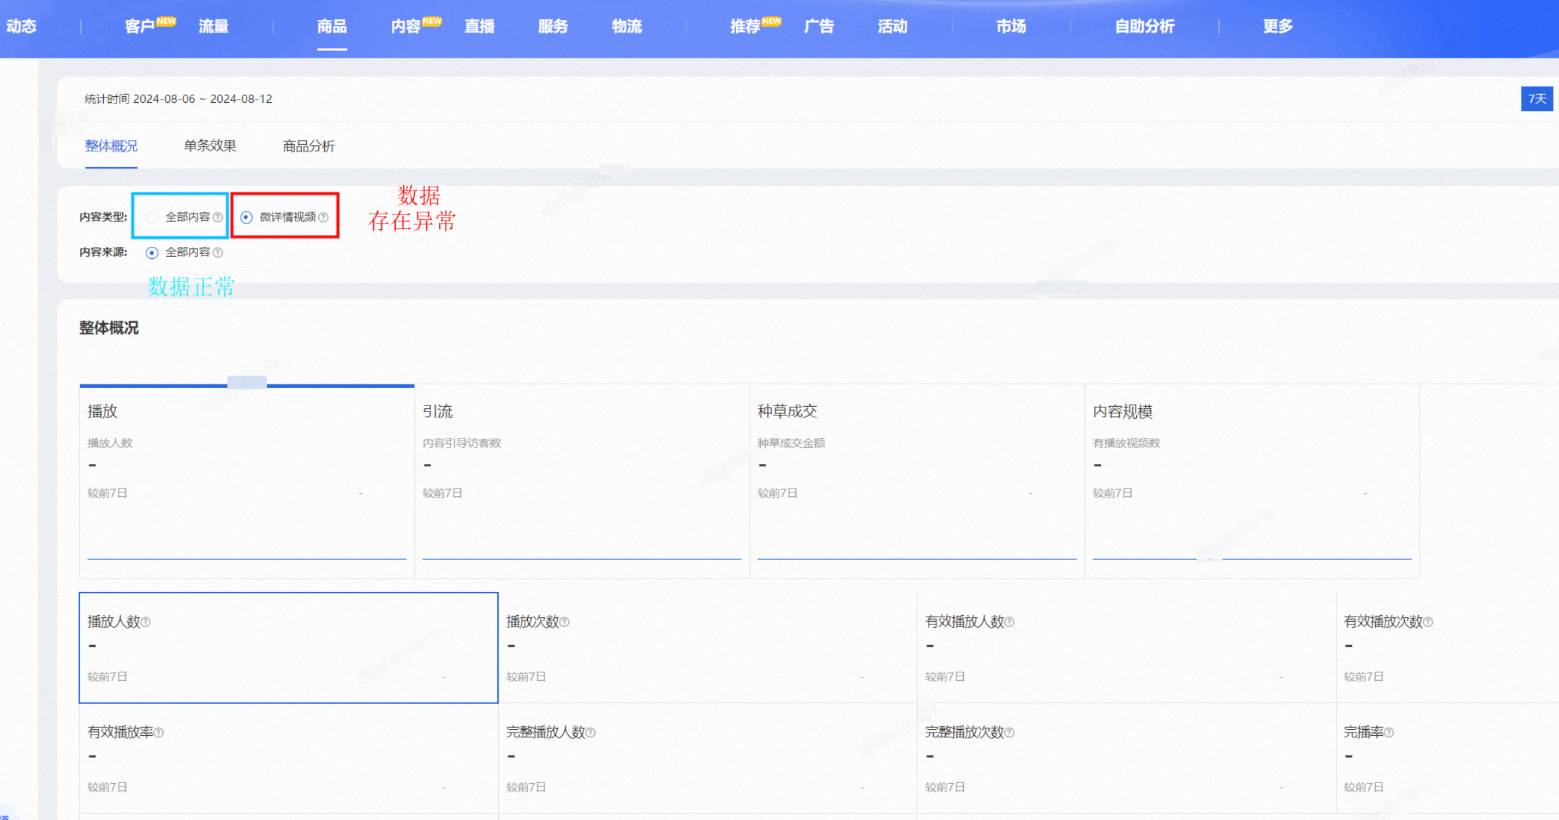Image resolution: width=1559 pixels, height=820 pixels.
Task: Select the 完整播放人数 metric card
Action: pos(707,758)
